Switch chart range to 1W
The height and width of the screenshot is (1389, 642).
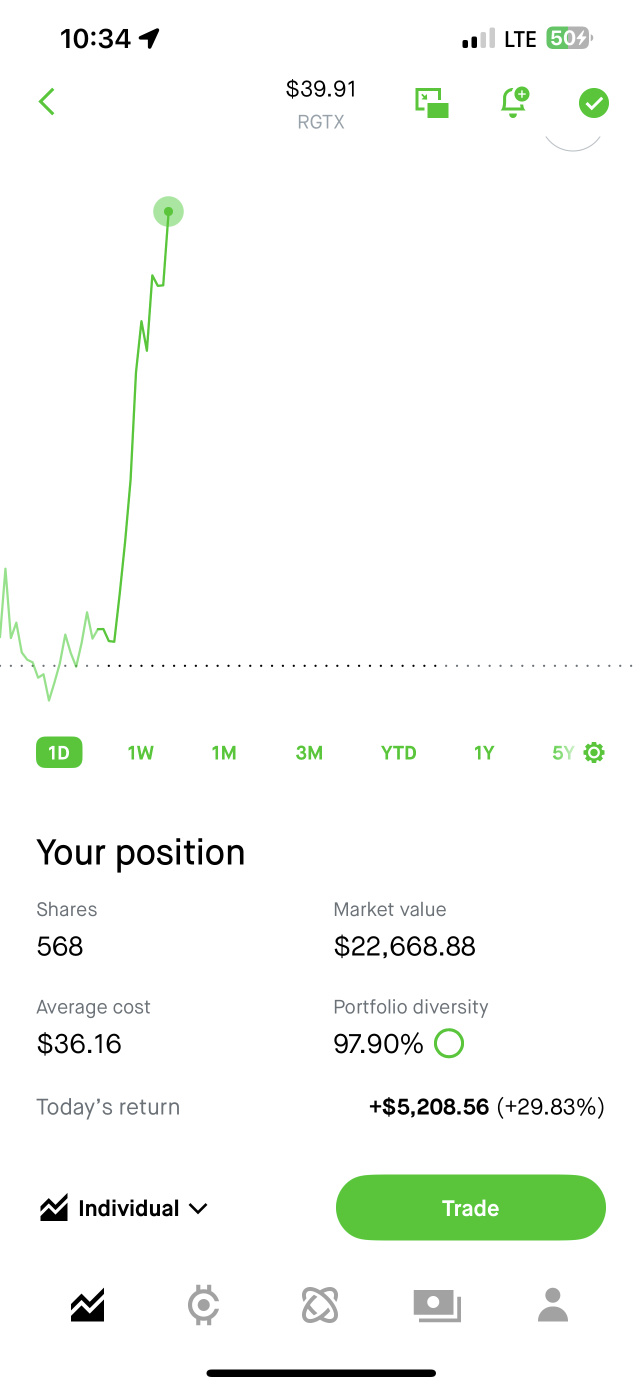pos(141,753)
